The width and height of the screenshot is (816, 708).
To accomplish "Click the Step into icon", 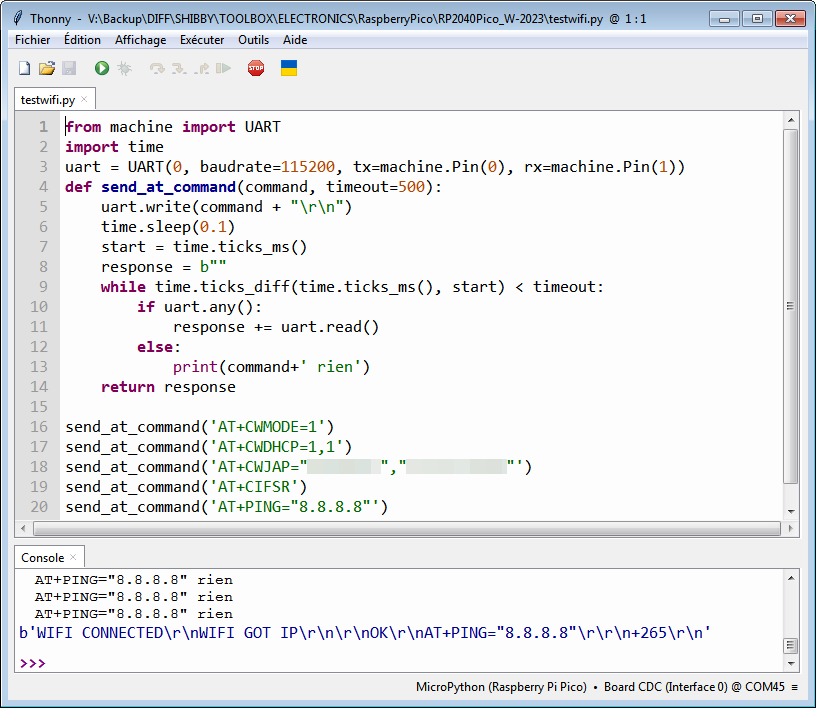I will click(x=179, y=68).
